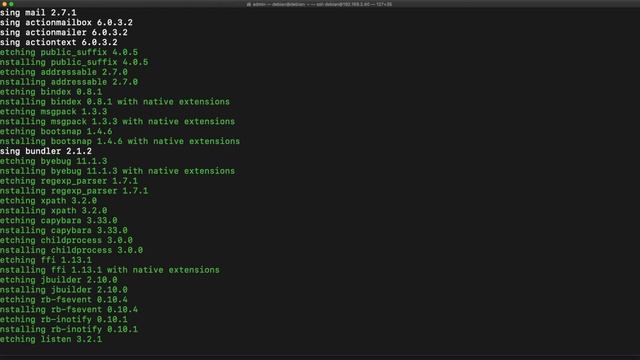The image size is (640, 360).
Task: Click 'nstalling msgpack 1.3.3 with native extensions'
Action: pos(118,121)
